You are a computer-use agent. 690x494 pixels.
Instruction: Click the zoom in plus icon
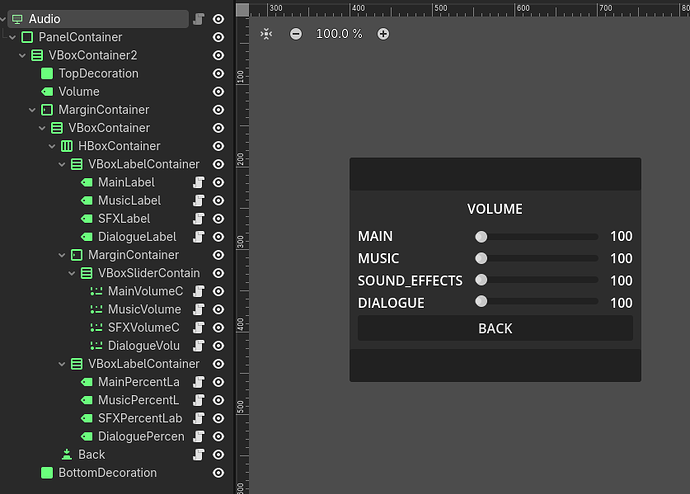[383, 34]
